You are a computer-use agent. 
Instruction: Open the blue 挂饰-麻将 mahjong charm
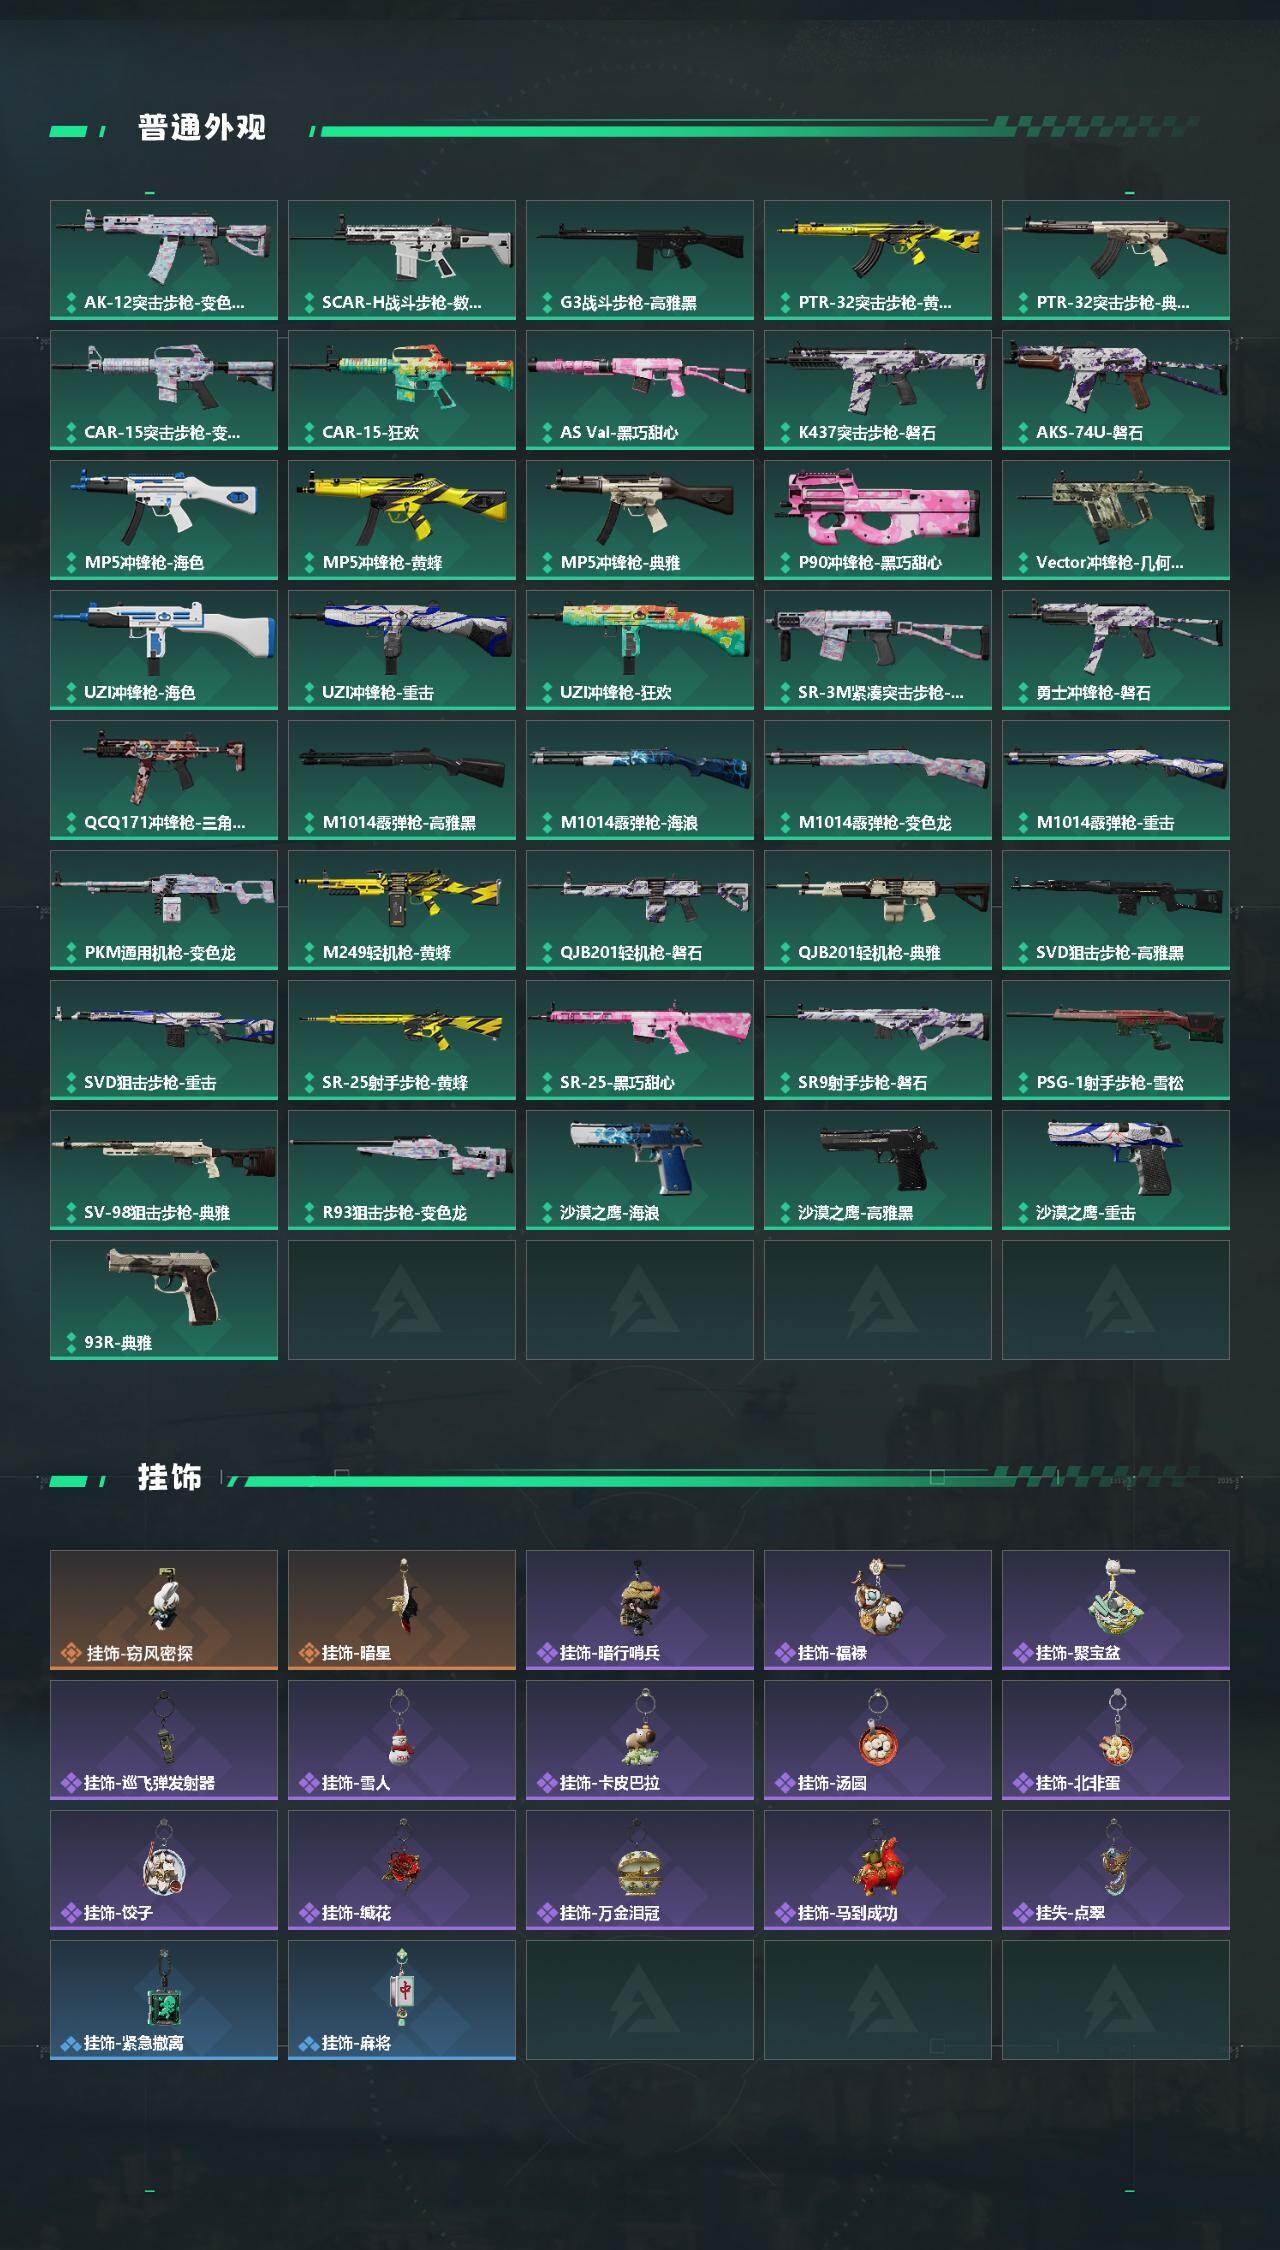point(402,2000)
